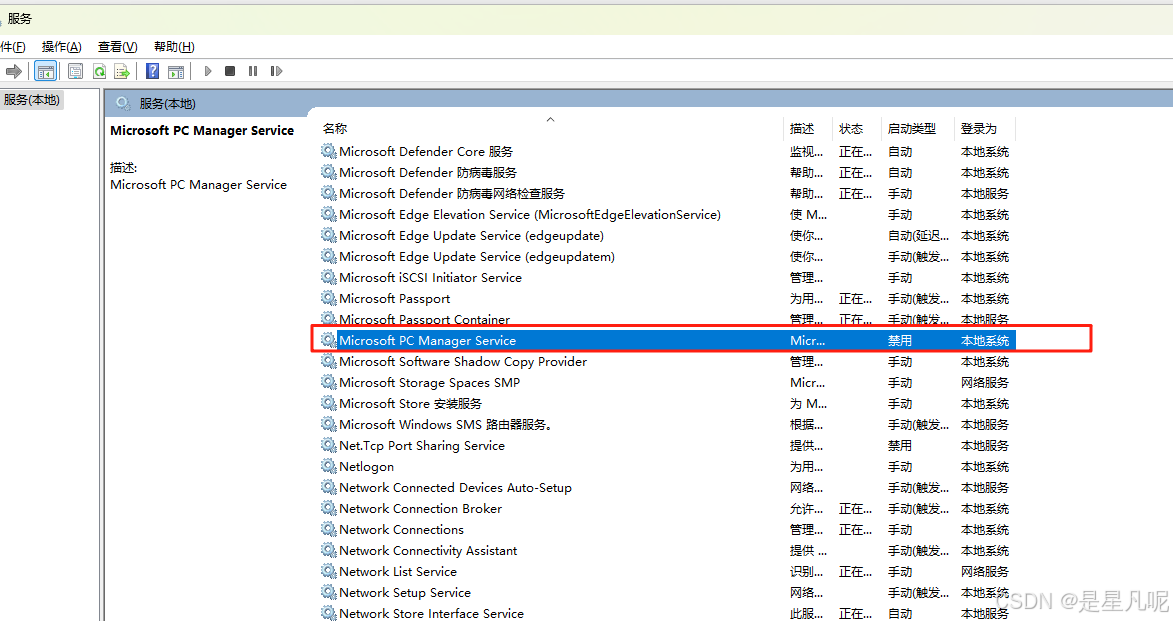
Task: Open the 操作(A) menu
Action: click(x=61, y=46)
